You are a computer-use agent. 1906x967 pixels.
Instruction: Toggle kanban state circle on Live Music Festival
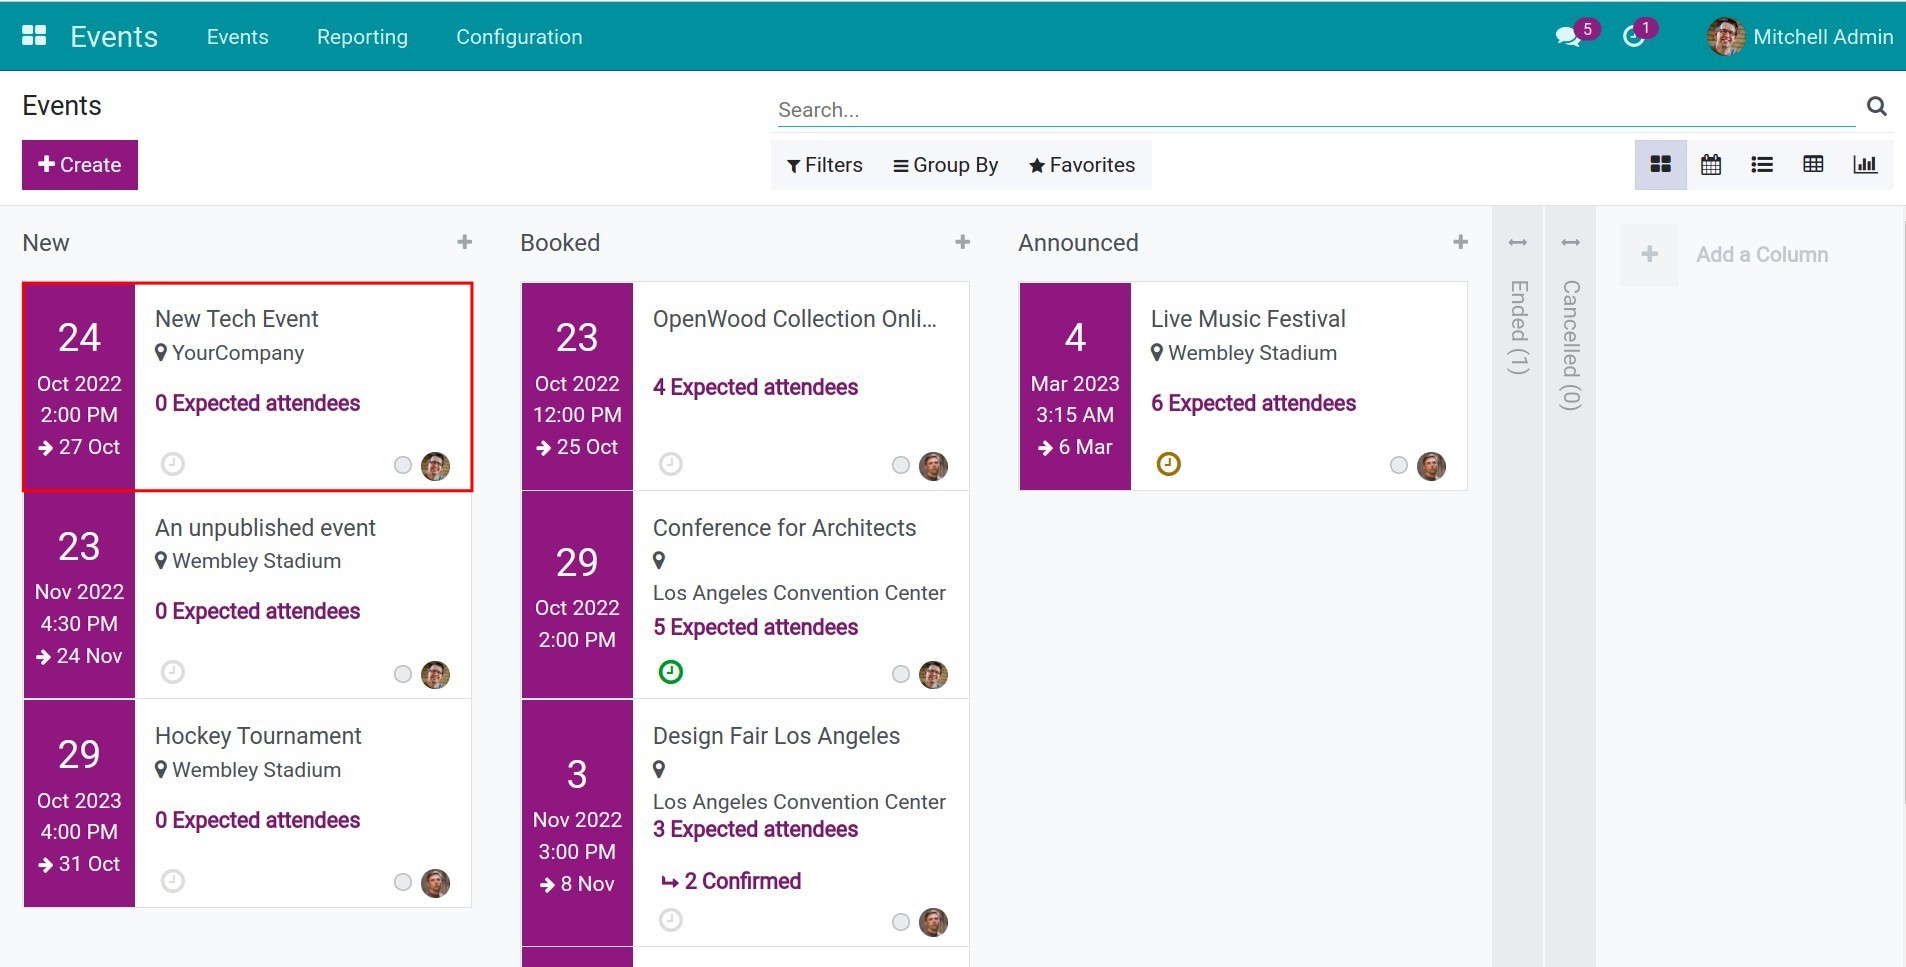point(1399,465)
